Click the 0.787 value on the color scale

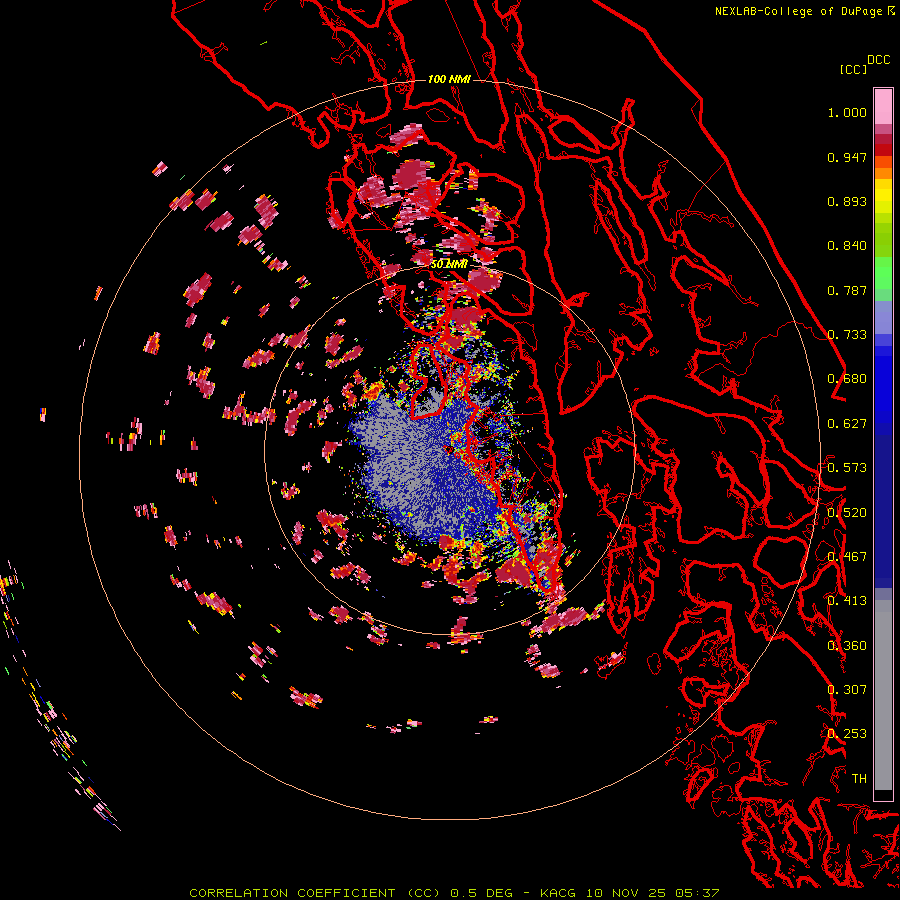coord(847,290)
